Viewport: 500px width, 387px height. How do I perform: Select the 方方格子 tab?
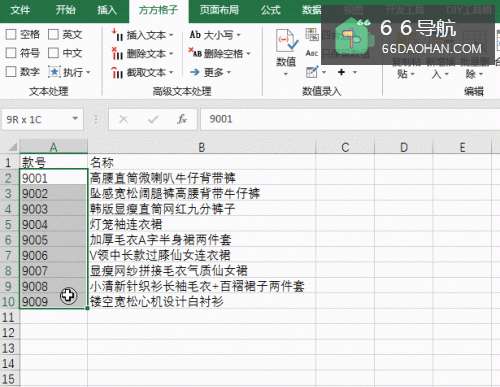158,10
